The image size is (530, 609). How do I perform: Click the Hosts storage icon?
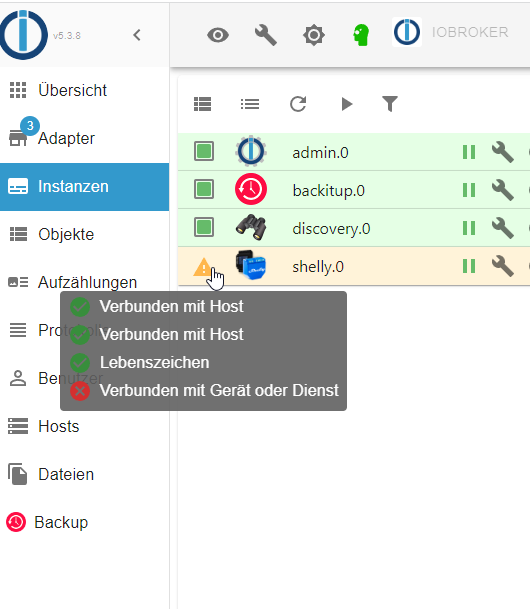tap(18, 426)
